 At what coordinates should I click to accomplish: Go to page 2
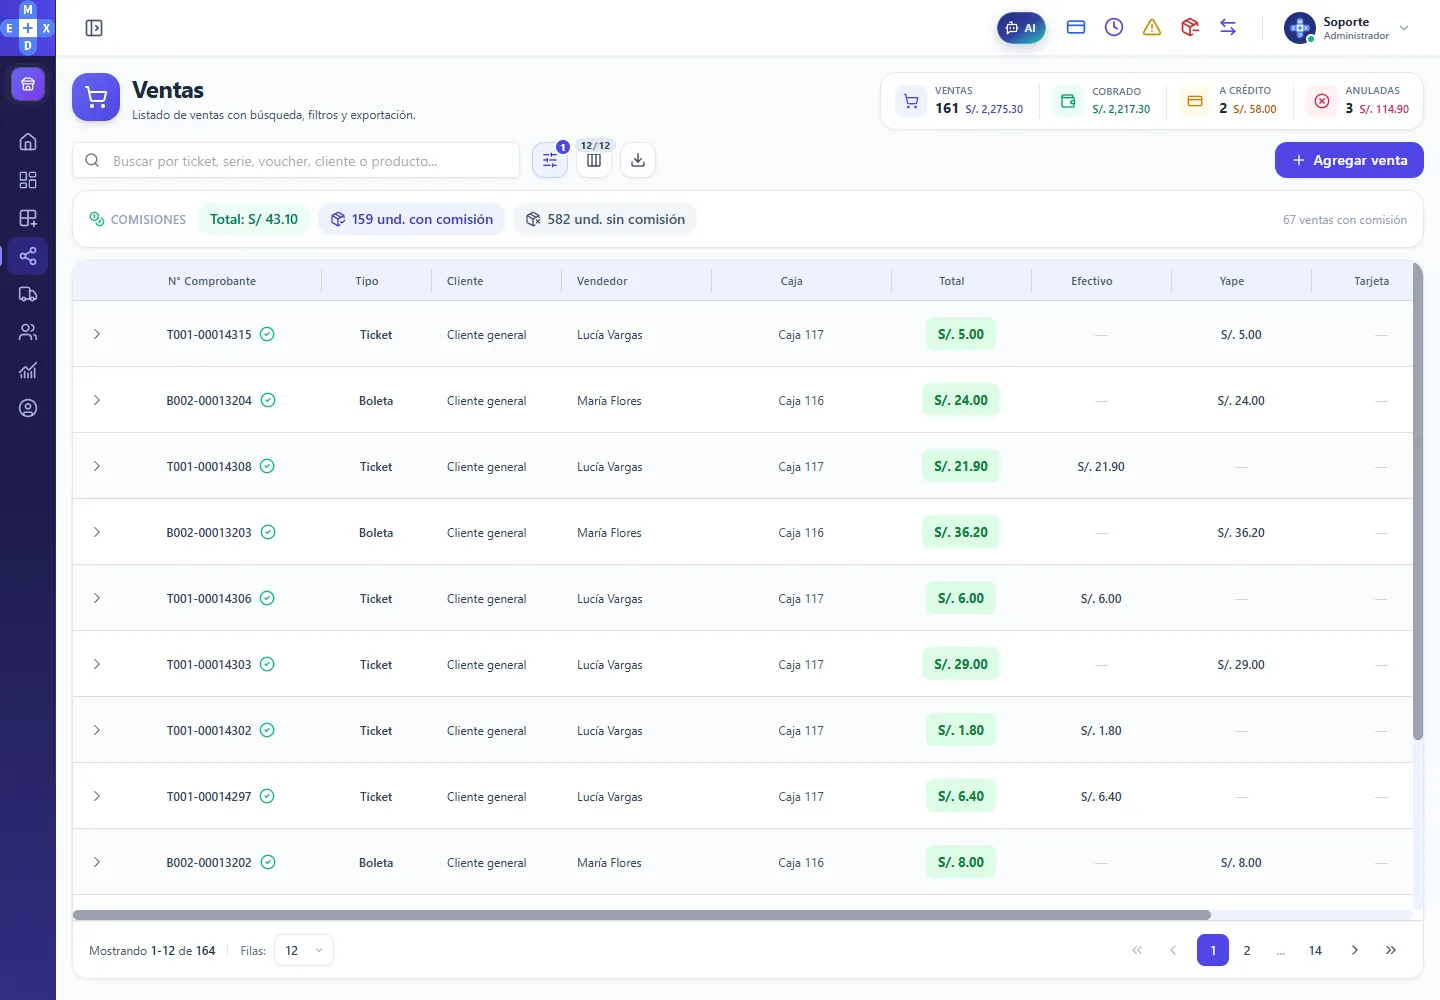point(1247,950)
